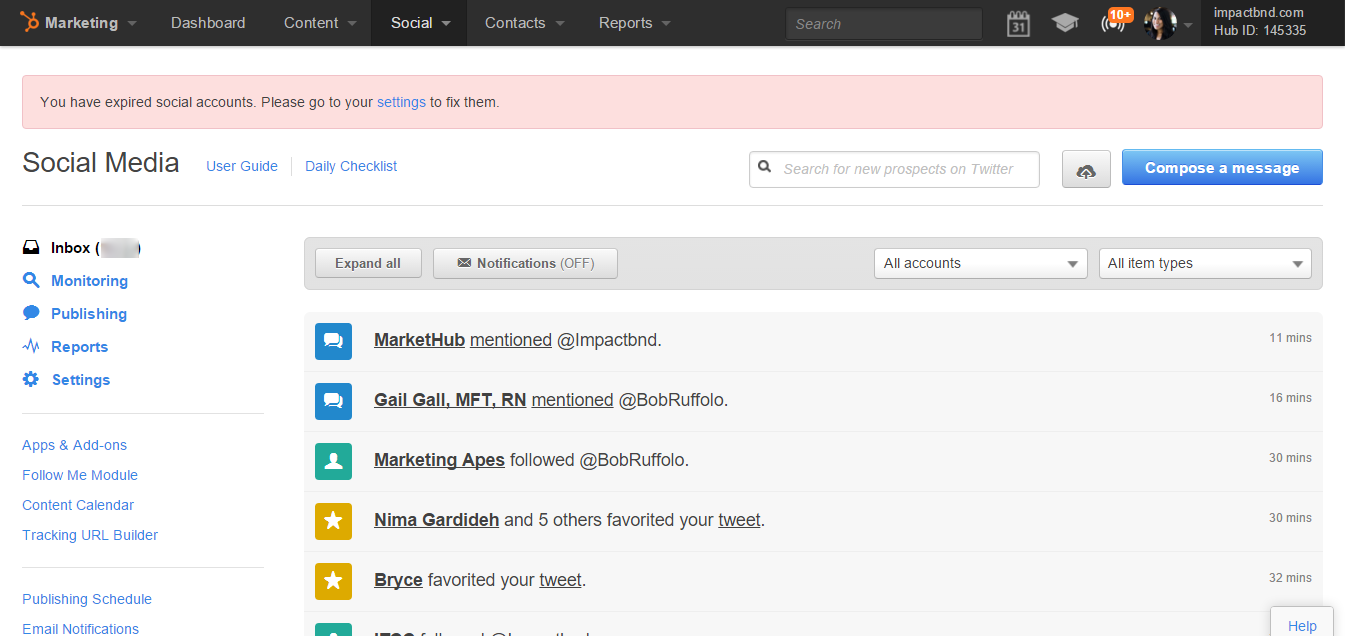Open the All item types dropdown
Viewport: 1345px width, 636px height.
tap(1205, 263)
